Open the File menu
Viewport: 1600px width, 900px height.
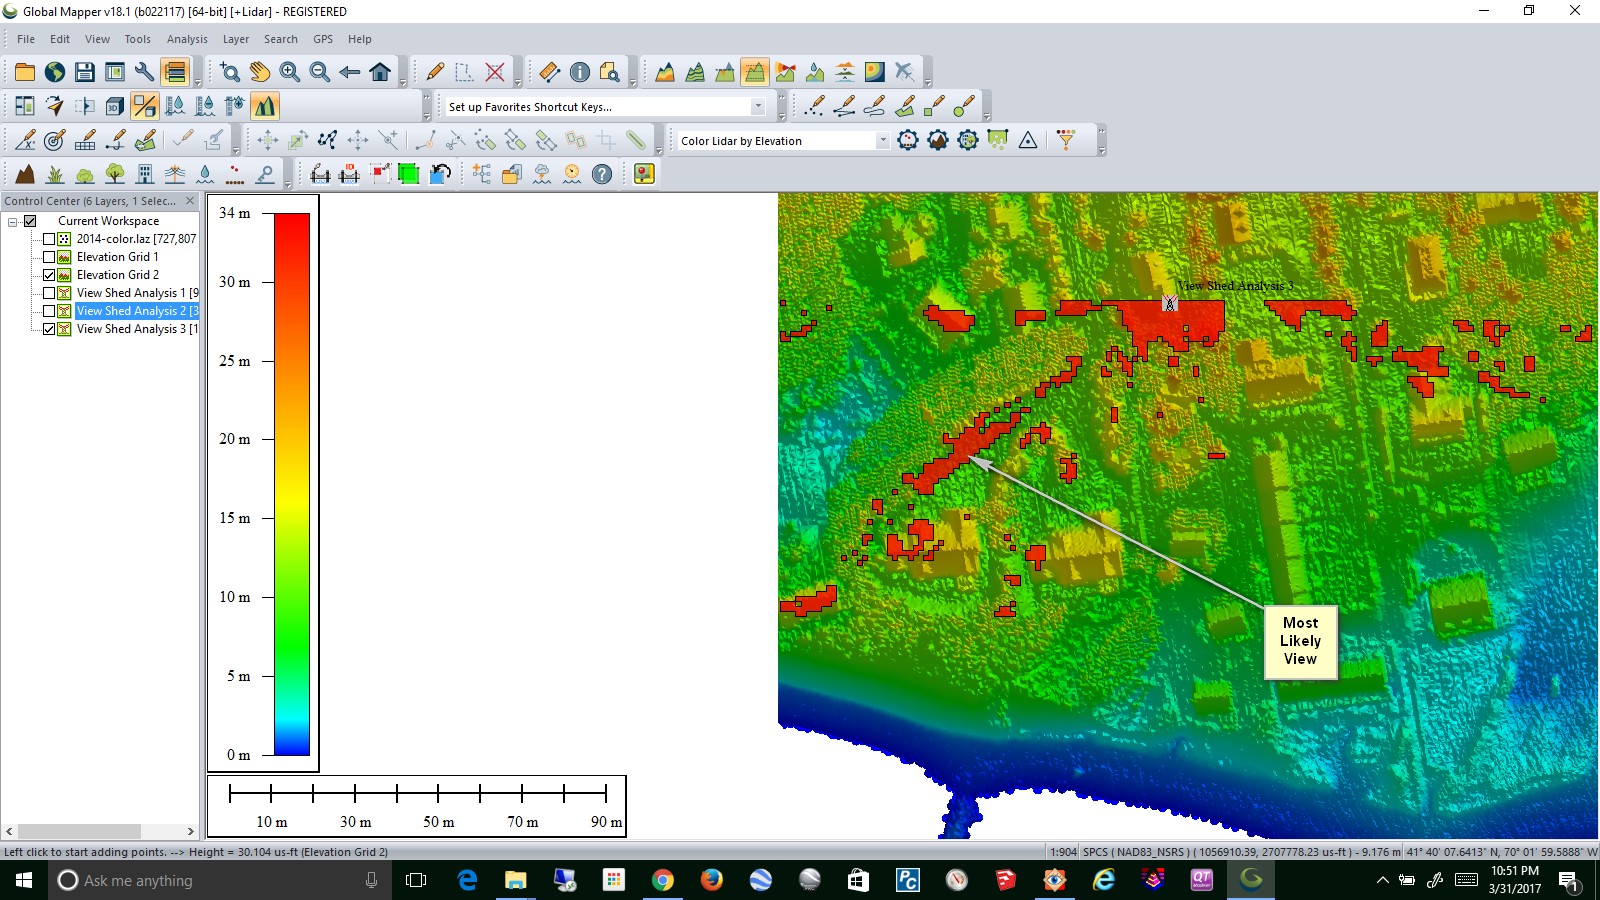click(x=26, y=39)
